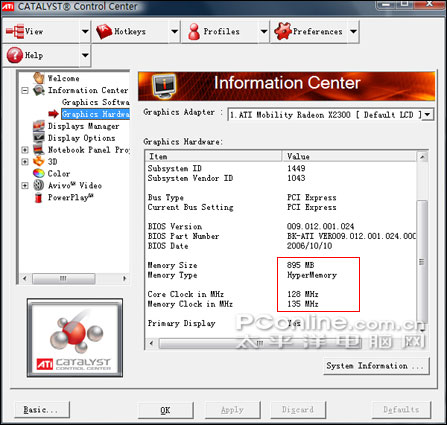Click the Subsystem ID value 1449
This screenshot has width=447, height=425.
(296, 168)
